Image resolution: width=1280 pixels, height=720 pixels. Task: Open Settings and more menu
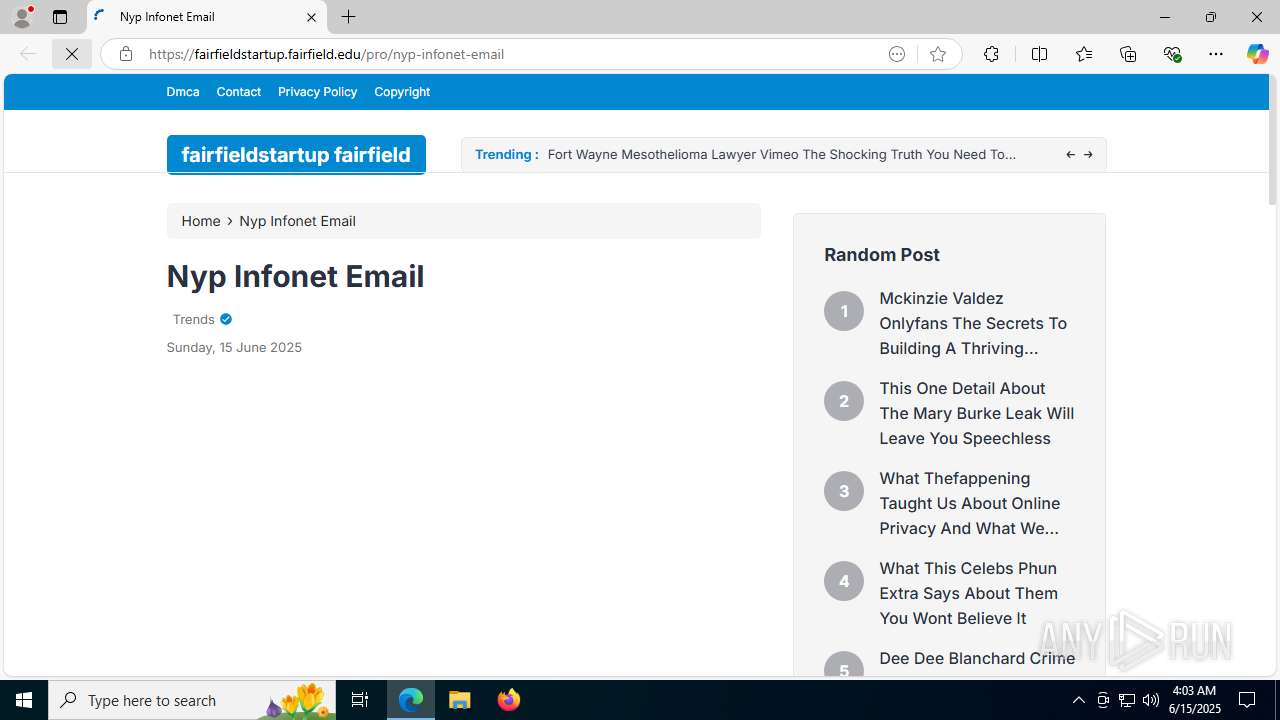[1216, 54]
